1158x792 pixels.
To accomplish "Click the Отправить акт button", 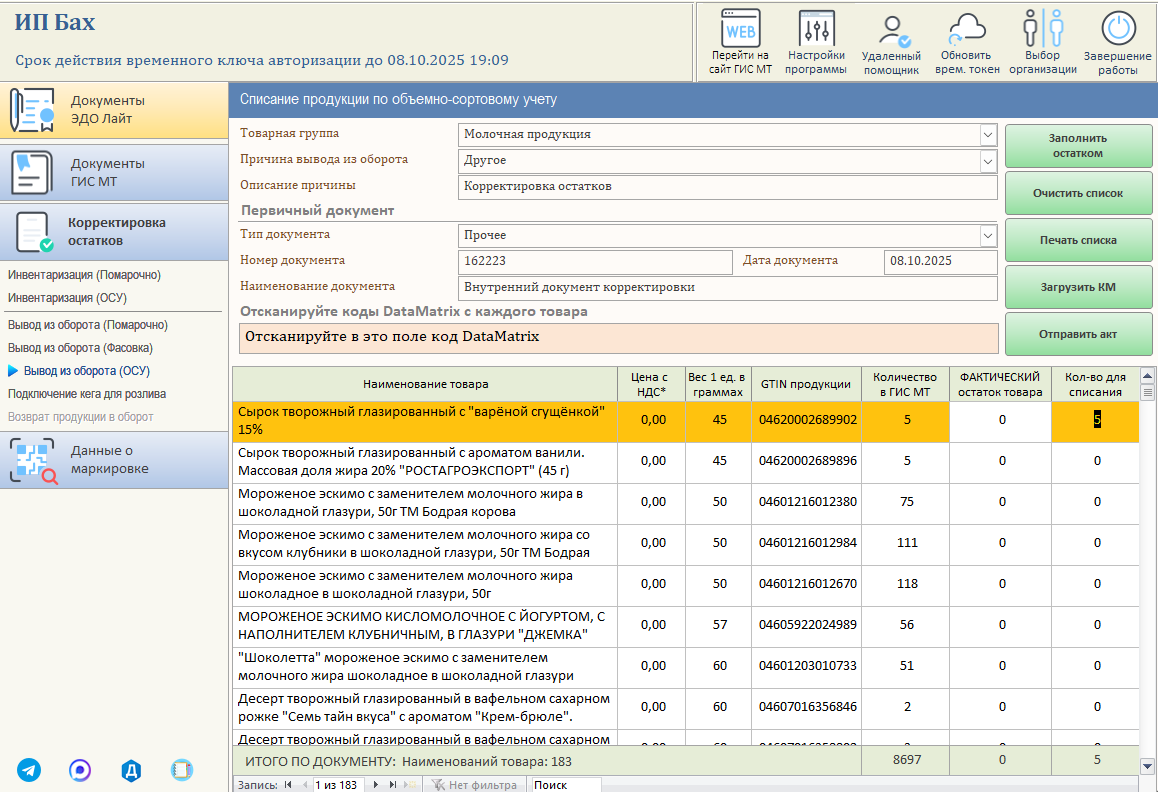I will (x=1078, y=334).
